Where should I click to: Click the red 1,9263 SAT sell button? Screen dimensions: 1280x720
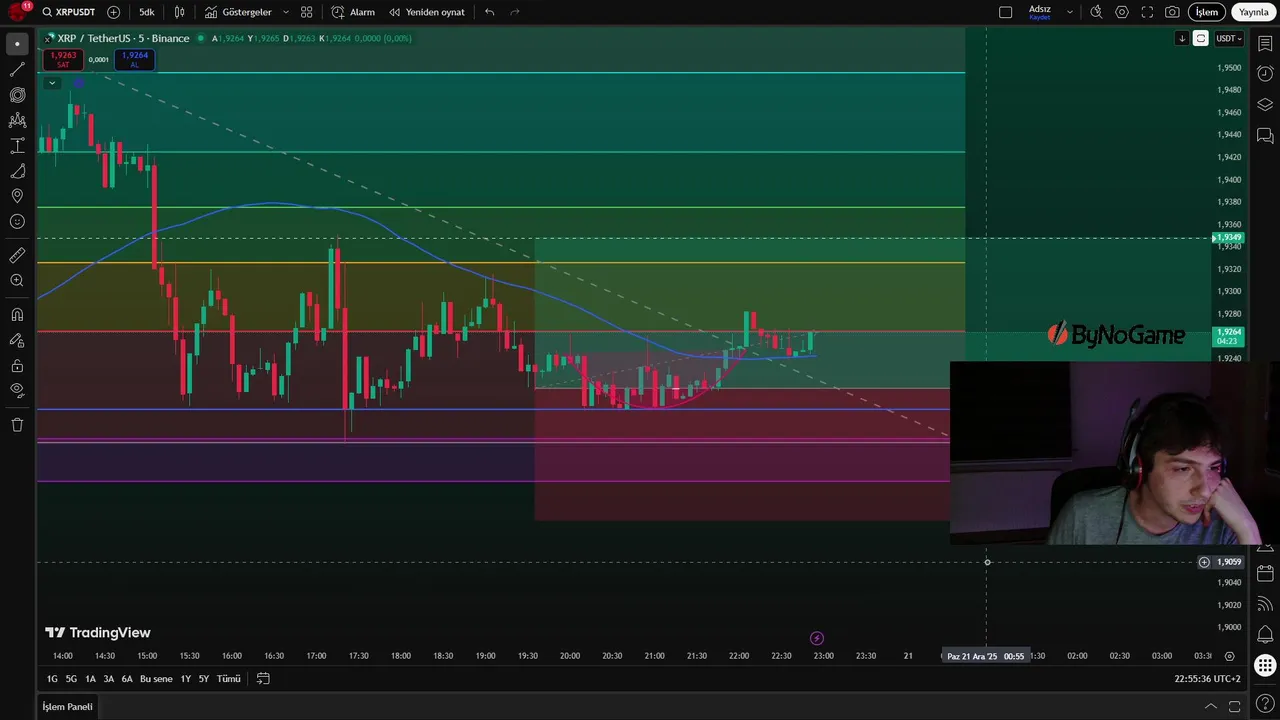pos(63,59)
